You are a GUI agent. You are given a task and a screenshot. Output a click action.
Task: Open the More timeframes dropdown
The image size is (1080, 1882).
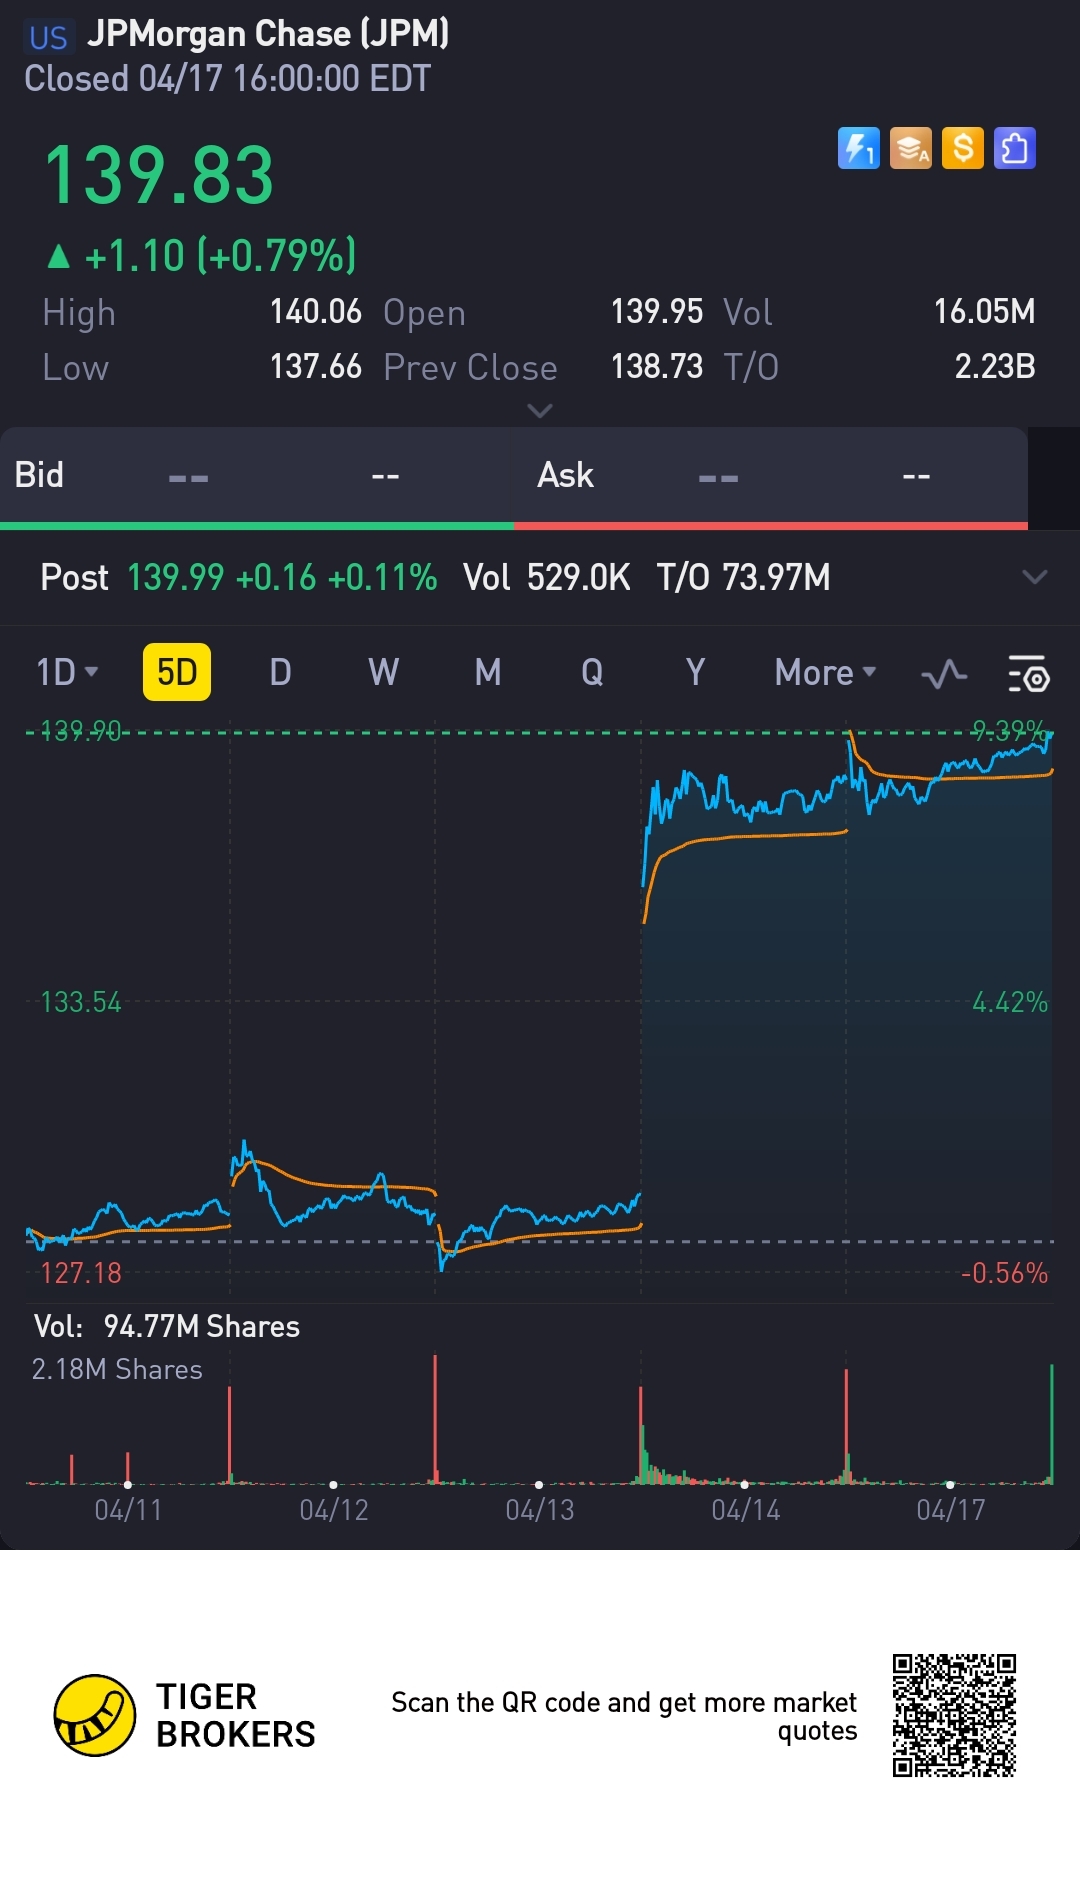pos(825,672)
